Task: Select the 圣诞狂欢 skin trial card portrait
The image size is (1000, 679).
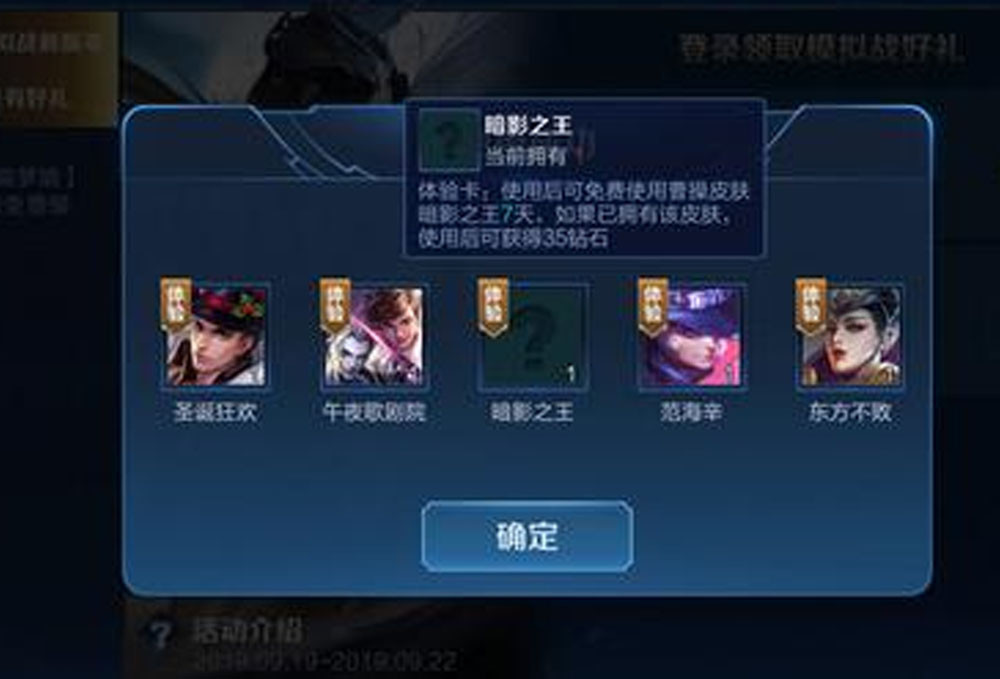Action: [216, 336]
